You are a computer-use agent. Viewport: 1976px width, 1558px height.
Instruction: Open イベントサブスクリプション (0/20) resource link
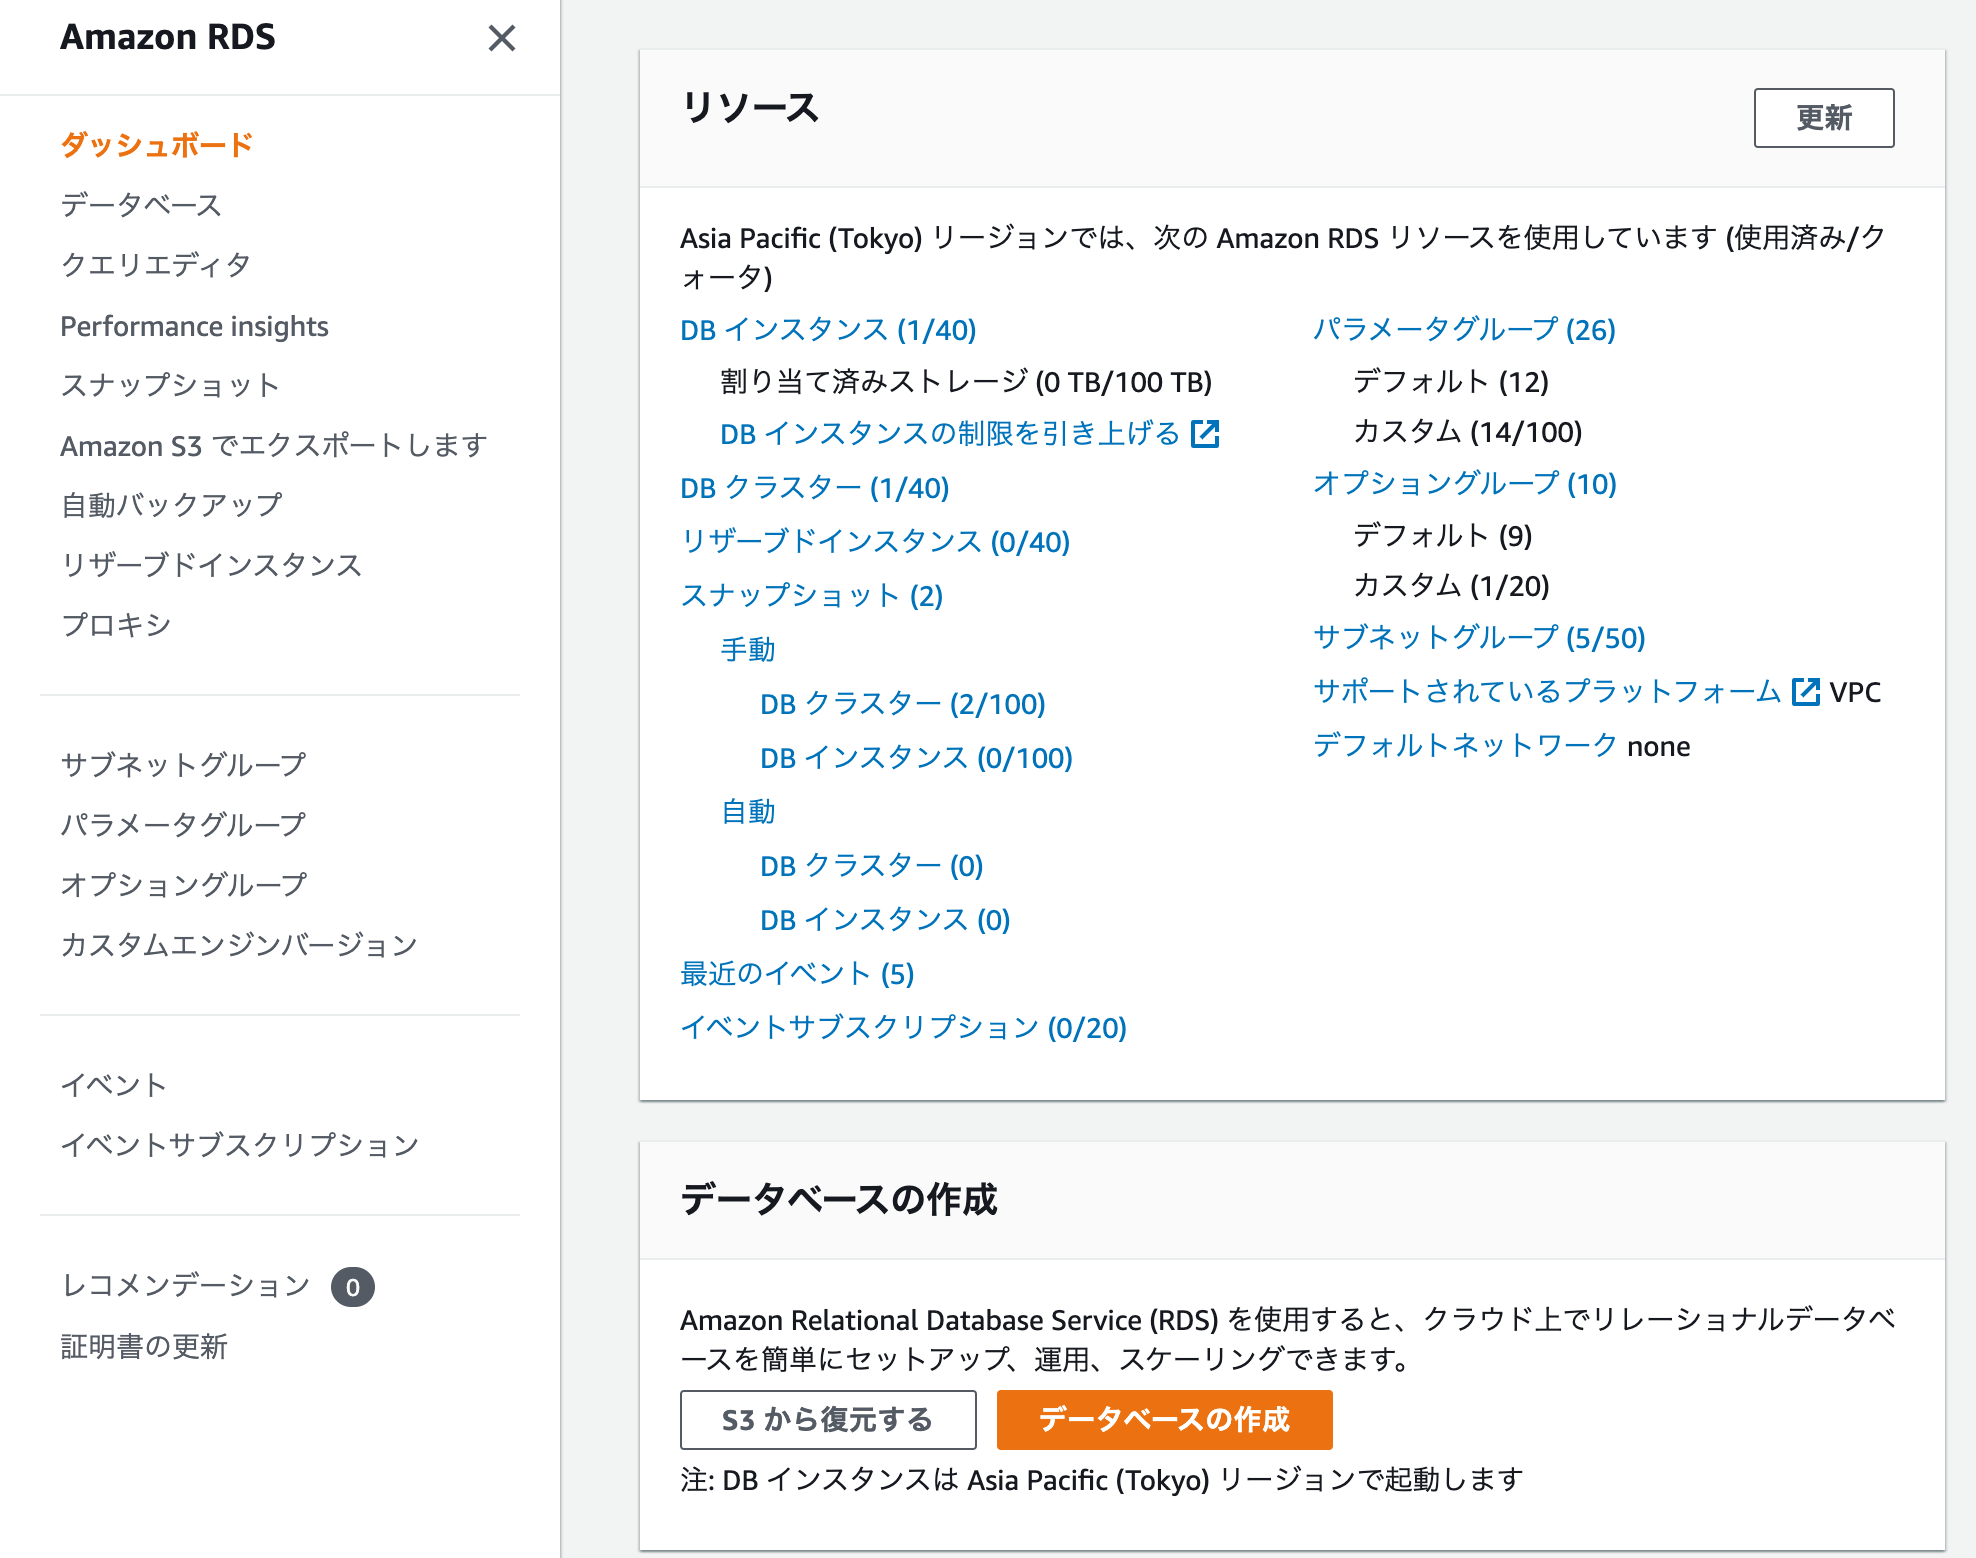pyautogui.click(x=903, y=1028)
